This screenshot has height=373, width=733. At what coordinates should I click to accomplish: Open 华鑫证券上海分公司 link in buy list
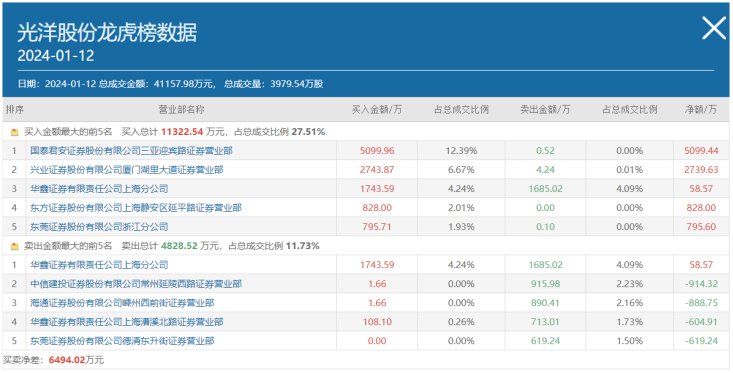[99, 189]
